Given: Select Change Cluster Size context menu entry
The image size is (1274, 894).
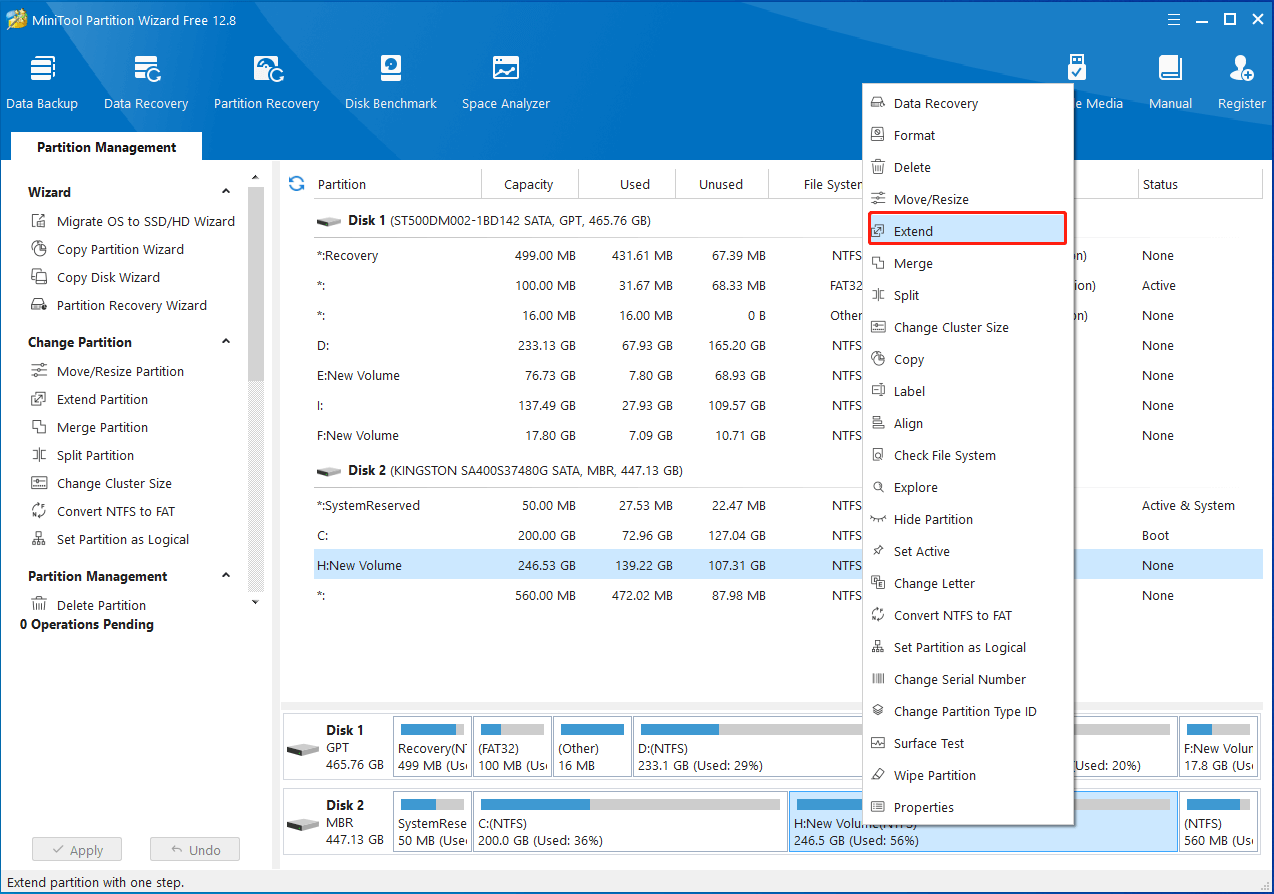Looking at the screenshot, I should pos(950,327).
